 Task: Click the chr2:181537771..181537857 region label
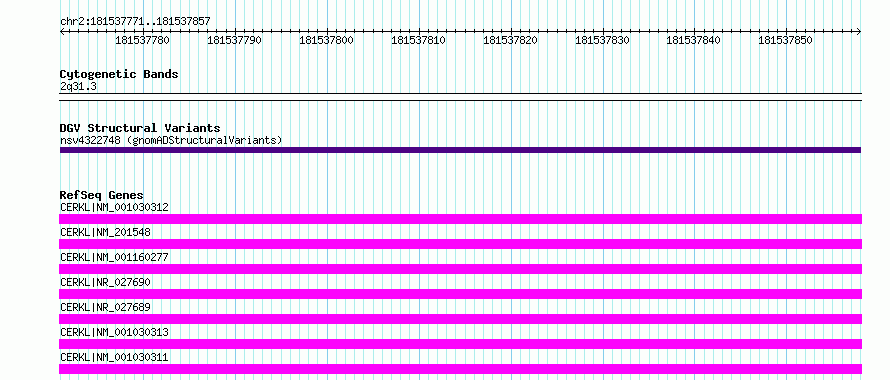135,22
